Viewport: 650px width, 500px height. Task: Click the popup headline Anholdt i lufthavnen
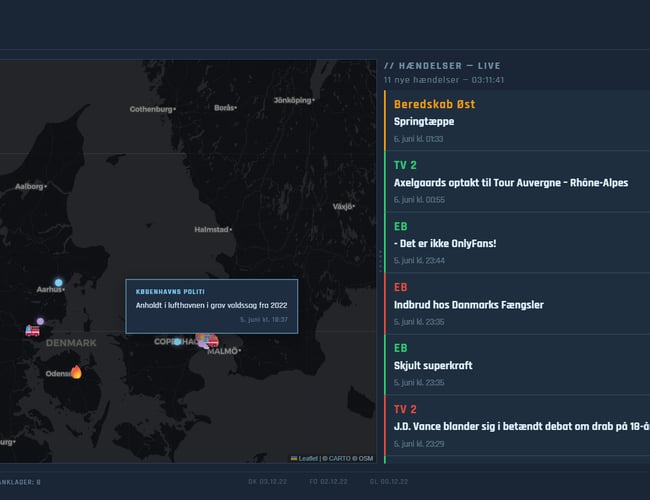point(211,305)
